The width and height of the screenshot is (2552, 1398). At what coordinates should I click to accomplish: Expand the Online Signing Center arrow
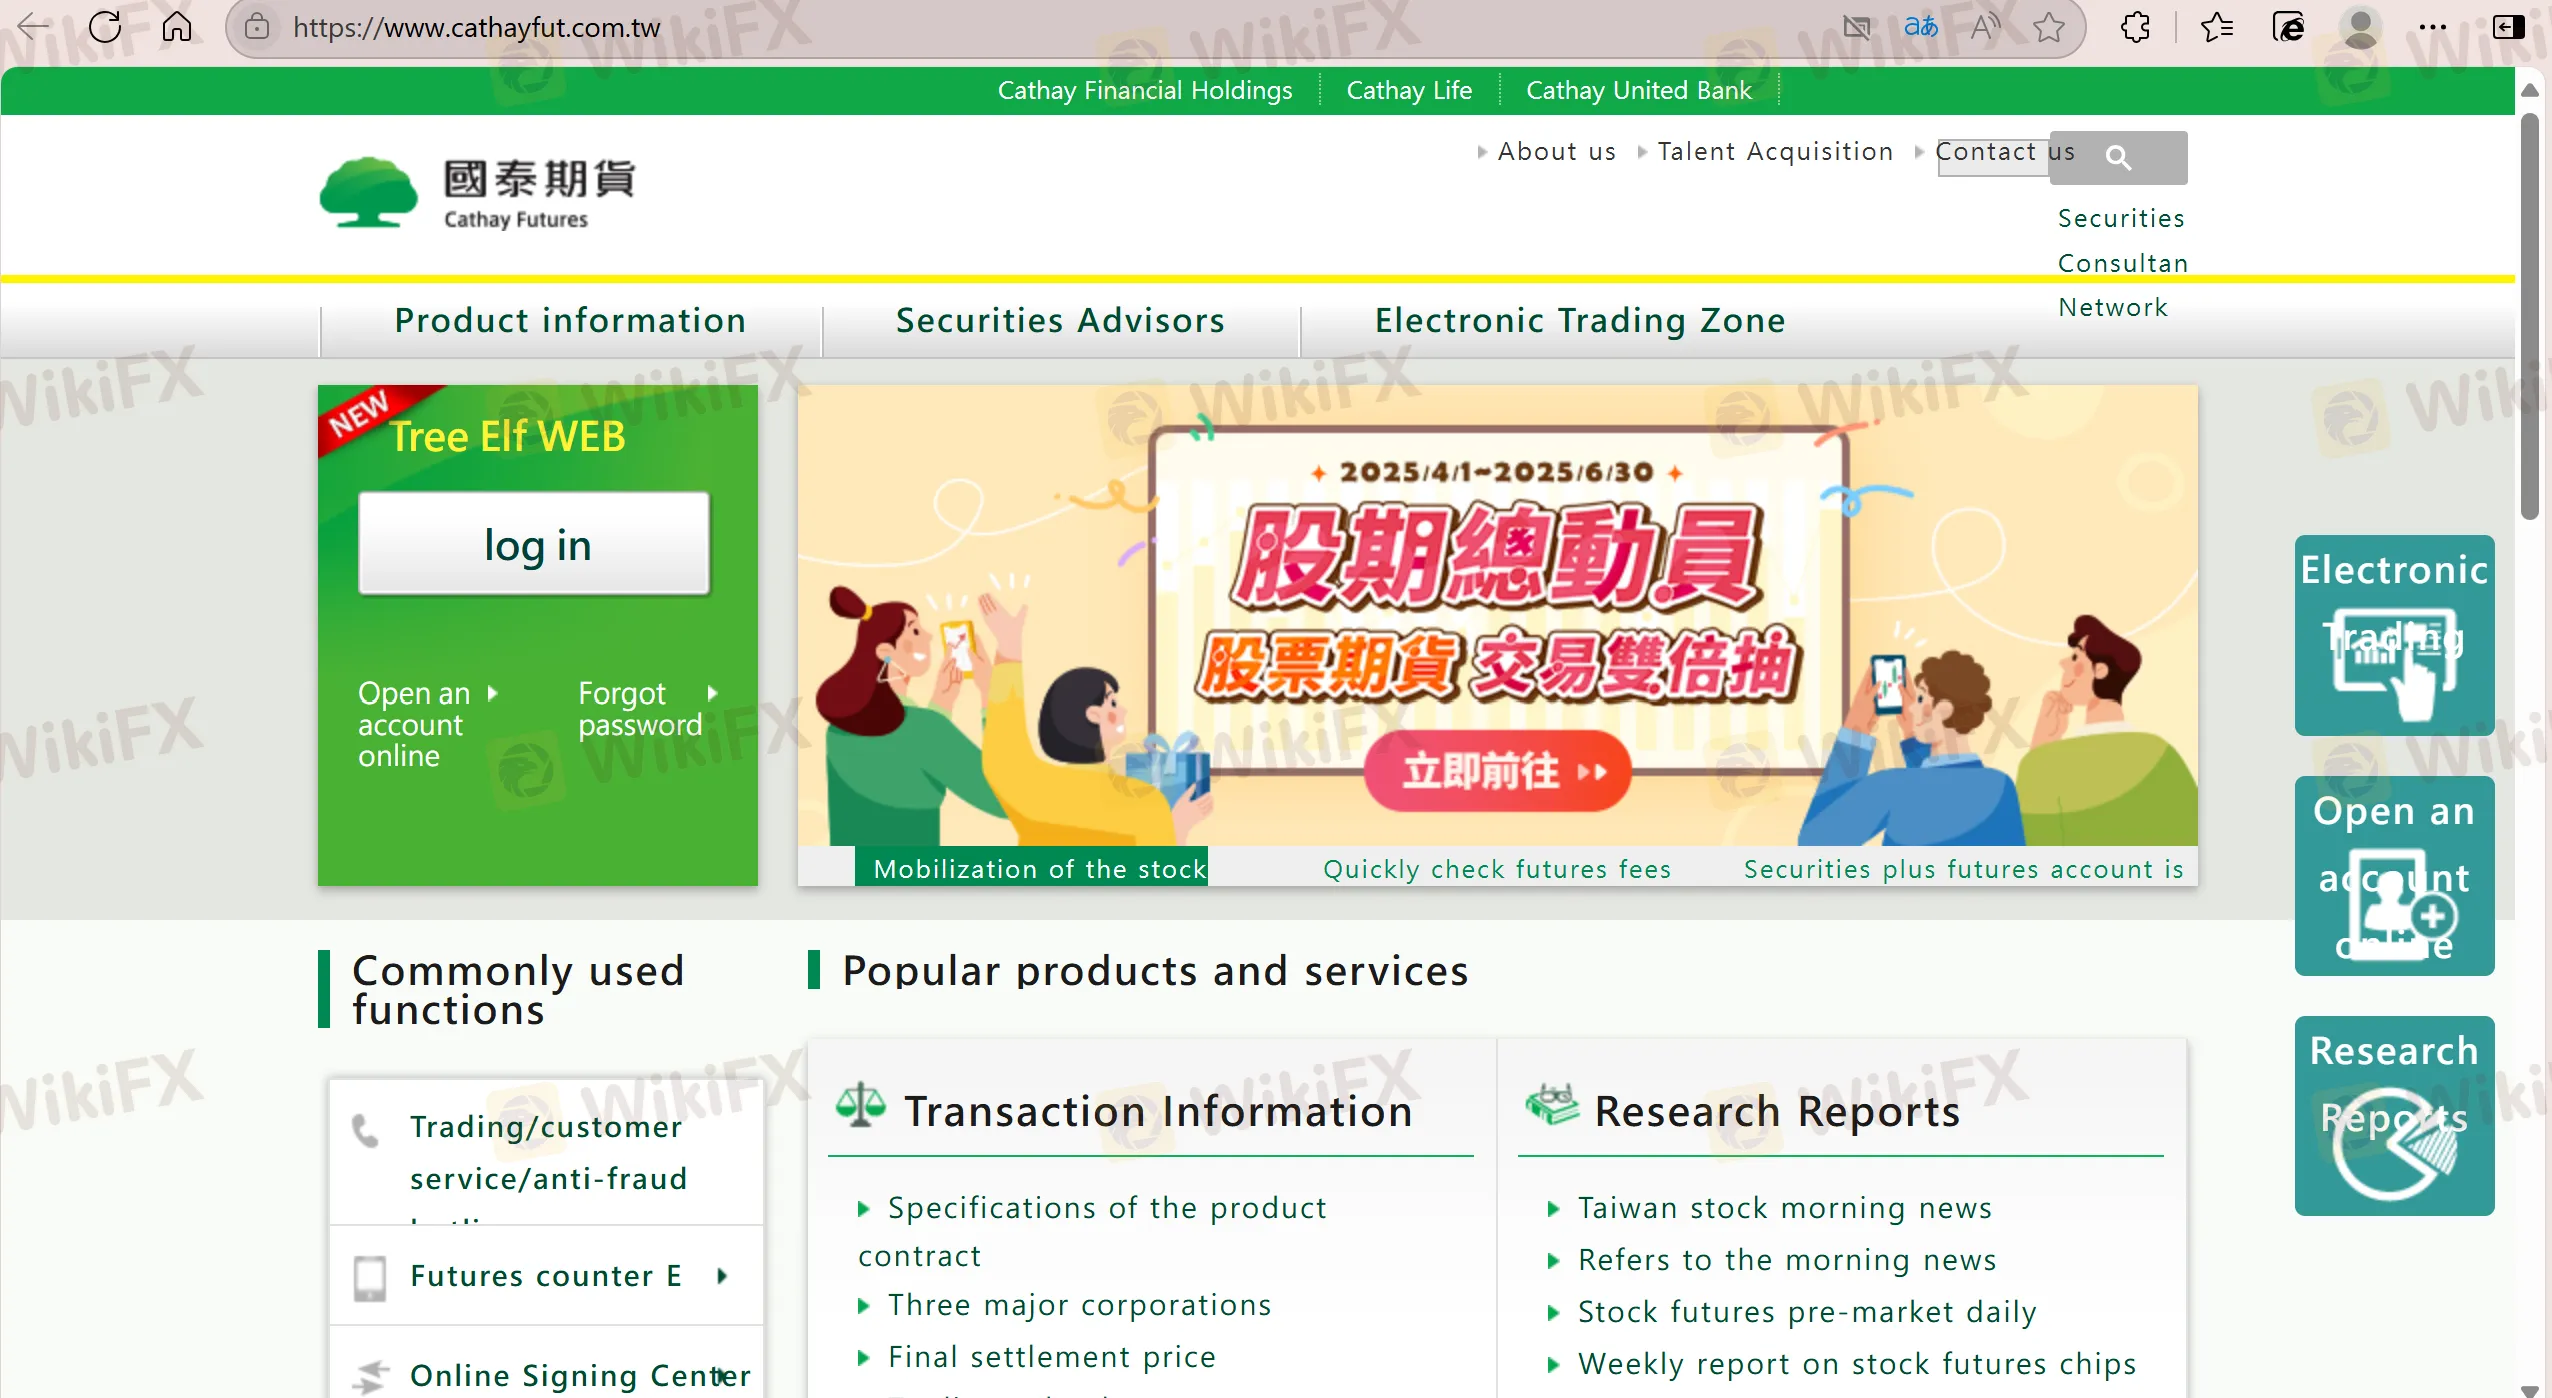pos(722,1376)
